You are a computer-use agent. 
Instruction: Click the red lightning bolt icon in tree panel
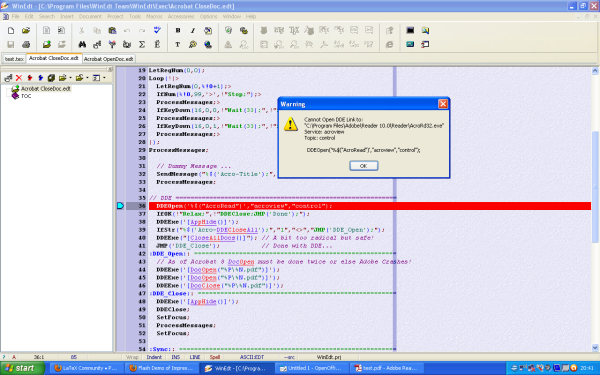[29, 78]
